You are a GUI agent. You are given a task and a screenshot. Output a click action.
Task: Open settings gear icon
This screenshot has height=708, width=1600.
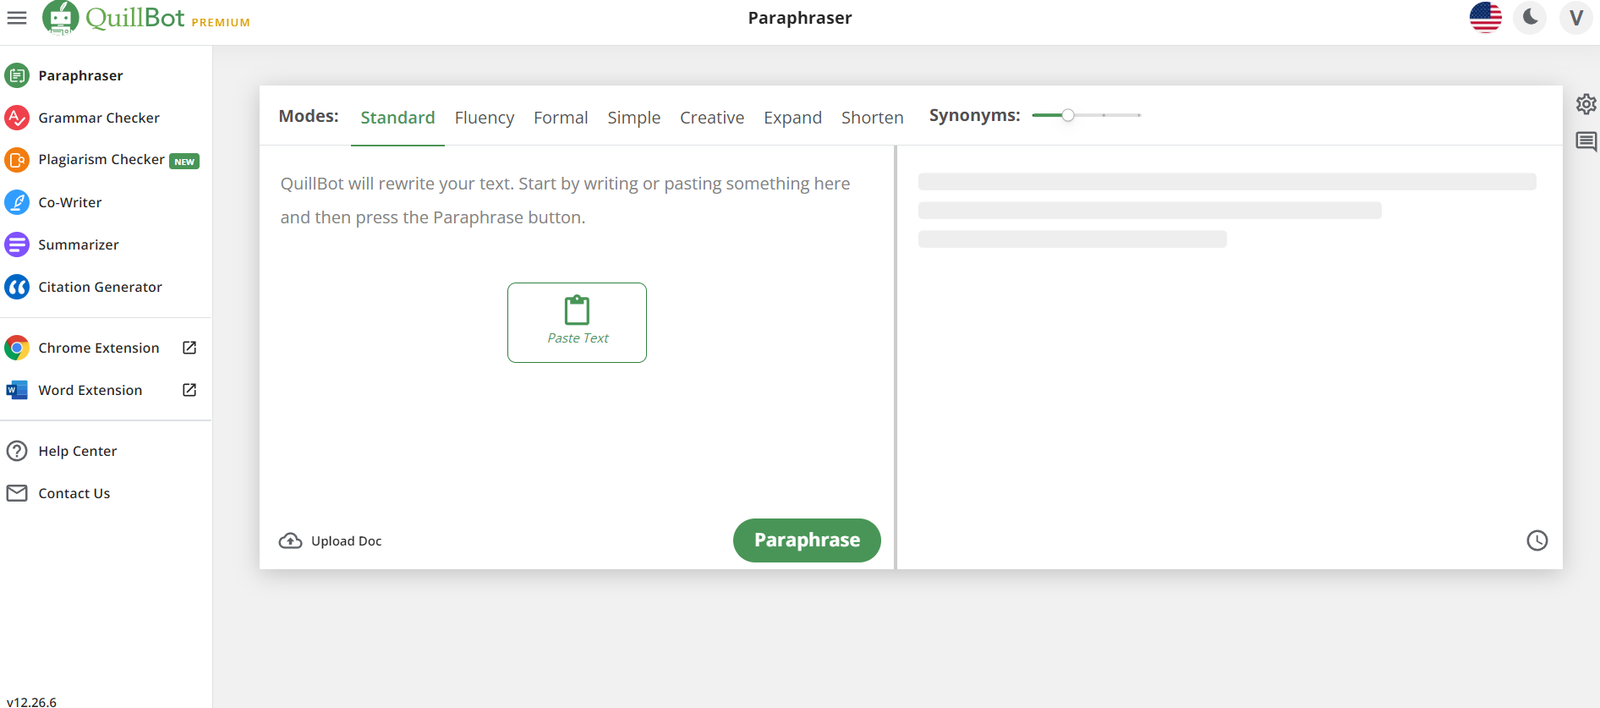(x=1586, y=104)
